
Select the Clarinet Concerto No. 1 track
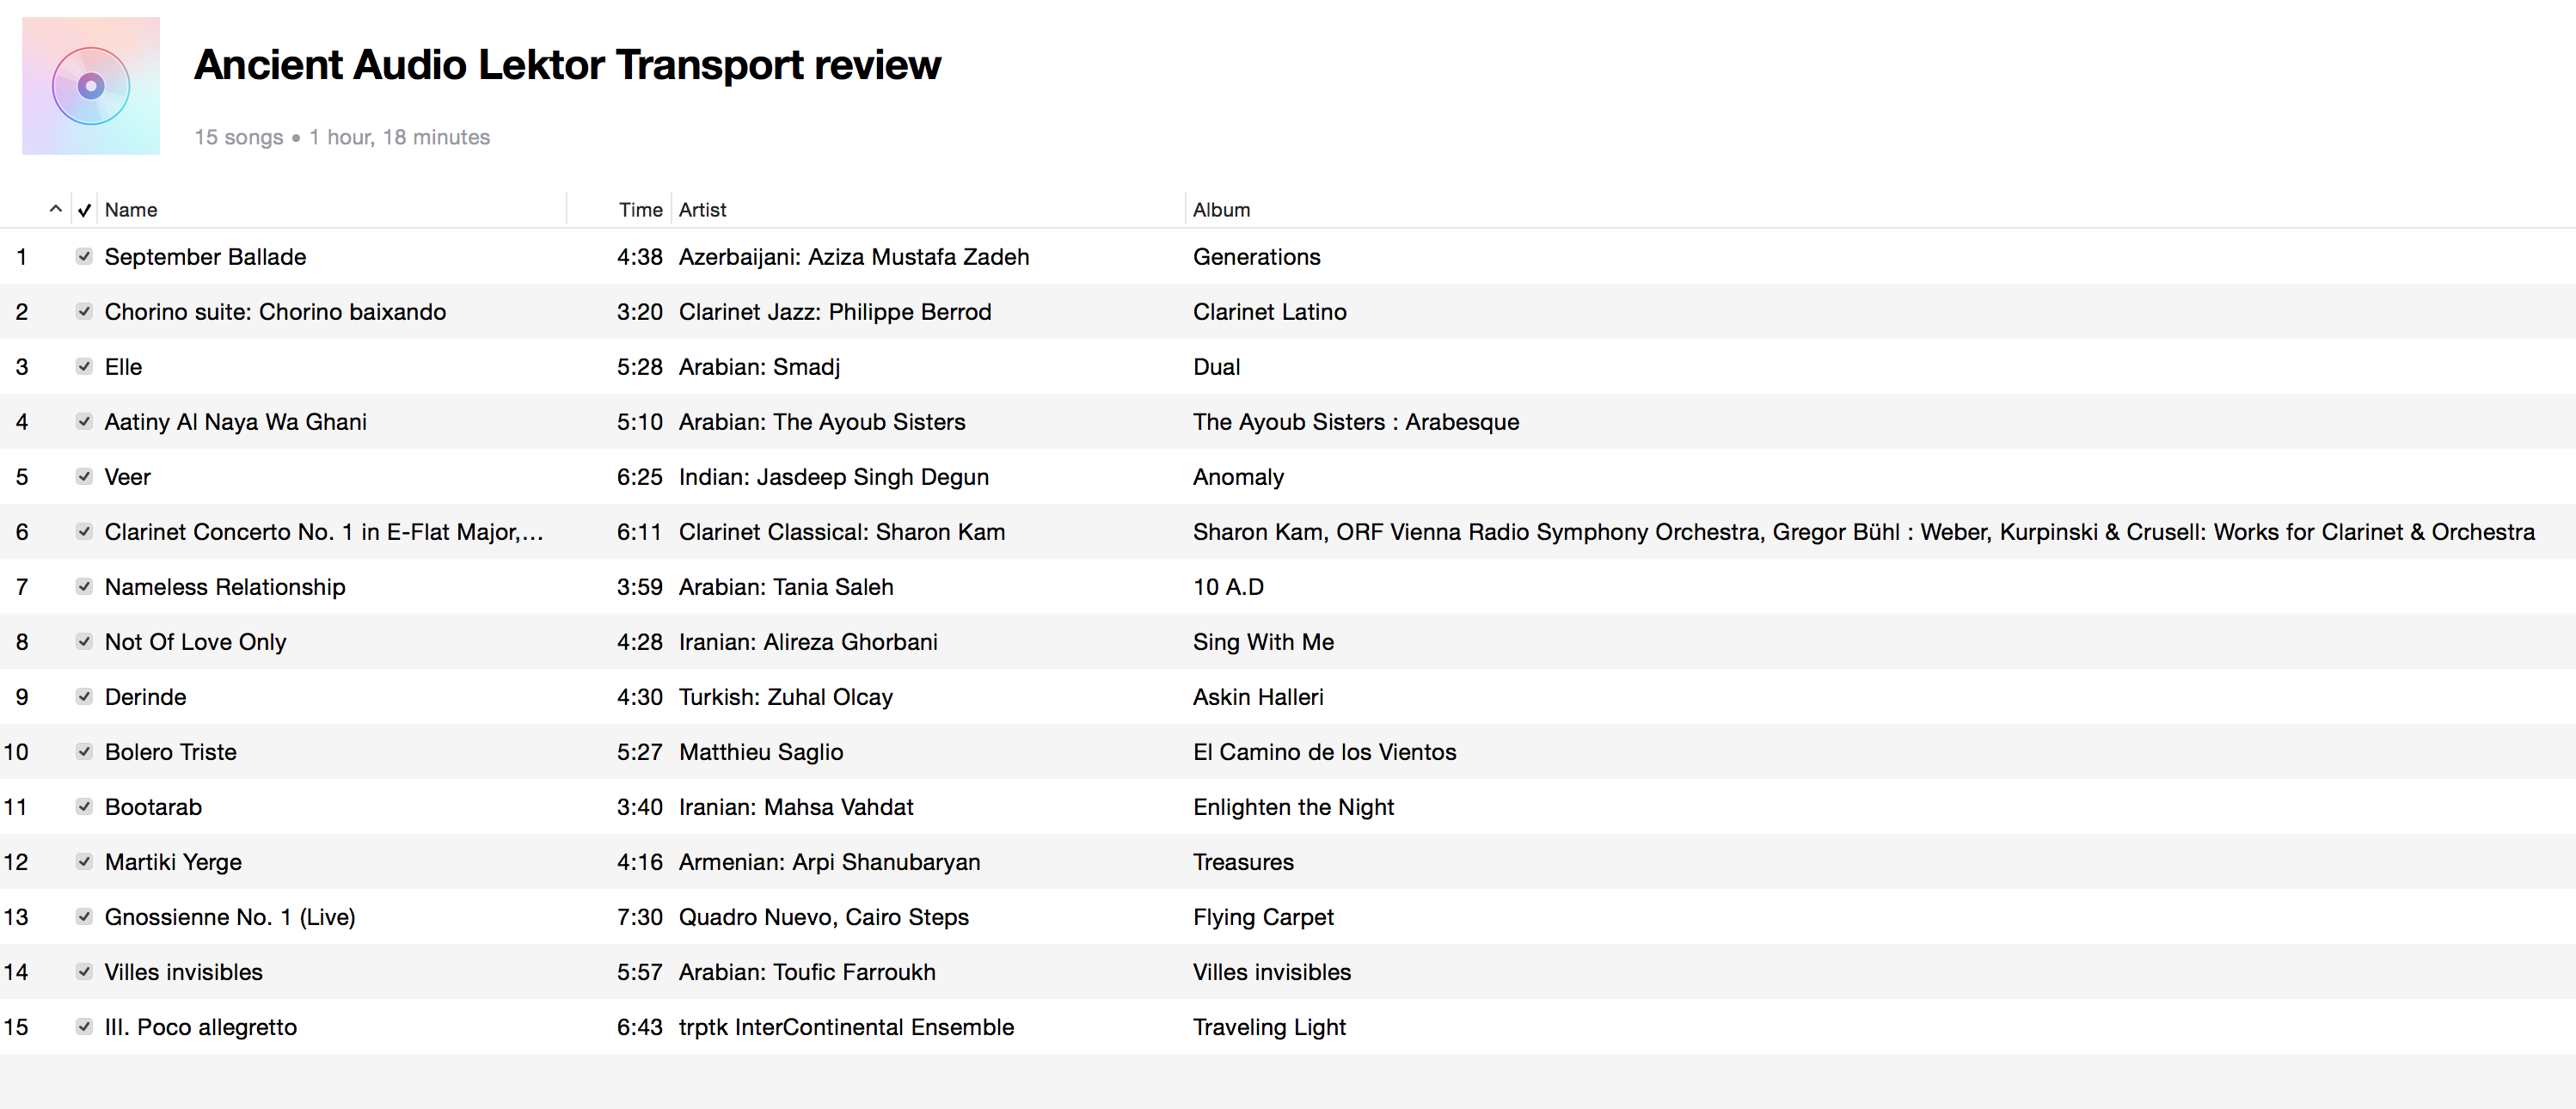pos(323,532)
